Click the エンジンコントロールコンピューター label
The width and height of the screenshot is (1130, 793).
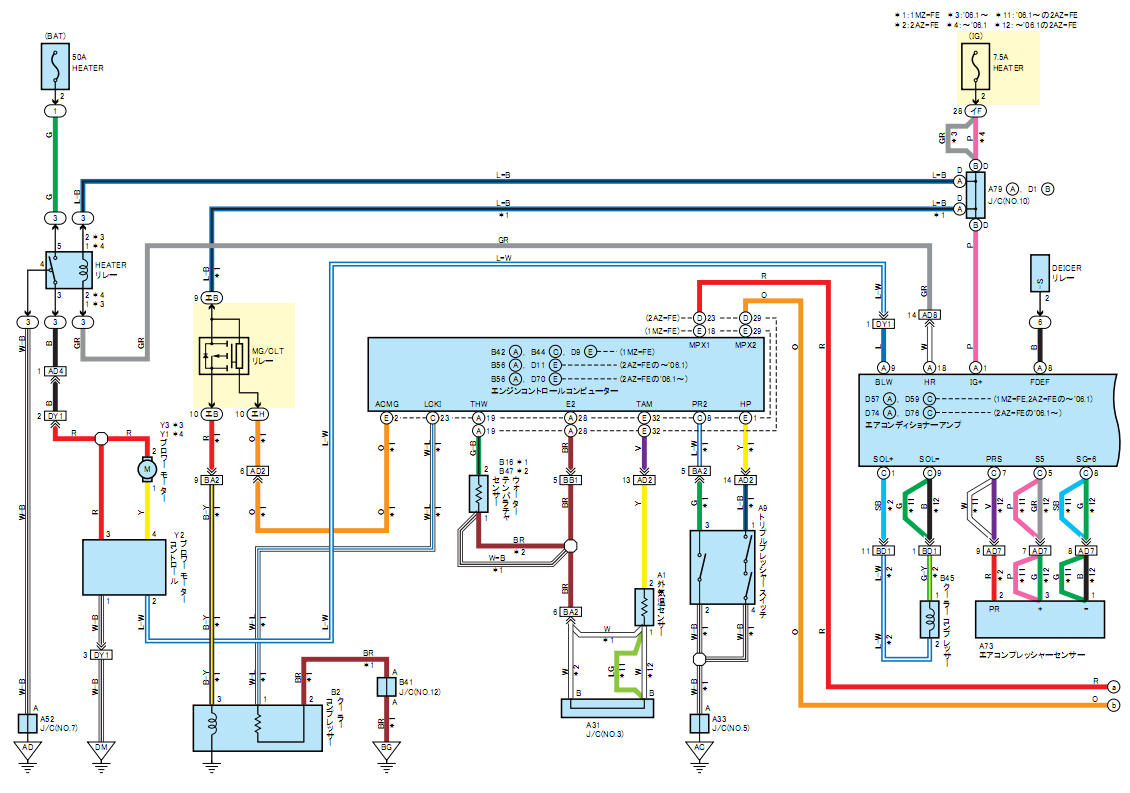[x=553, y=391]
